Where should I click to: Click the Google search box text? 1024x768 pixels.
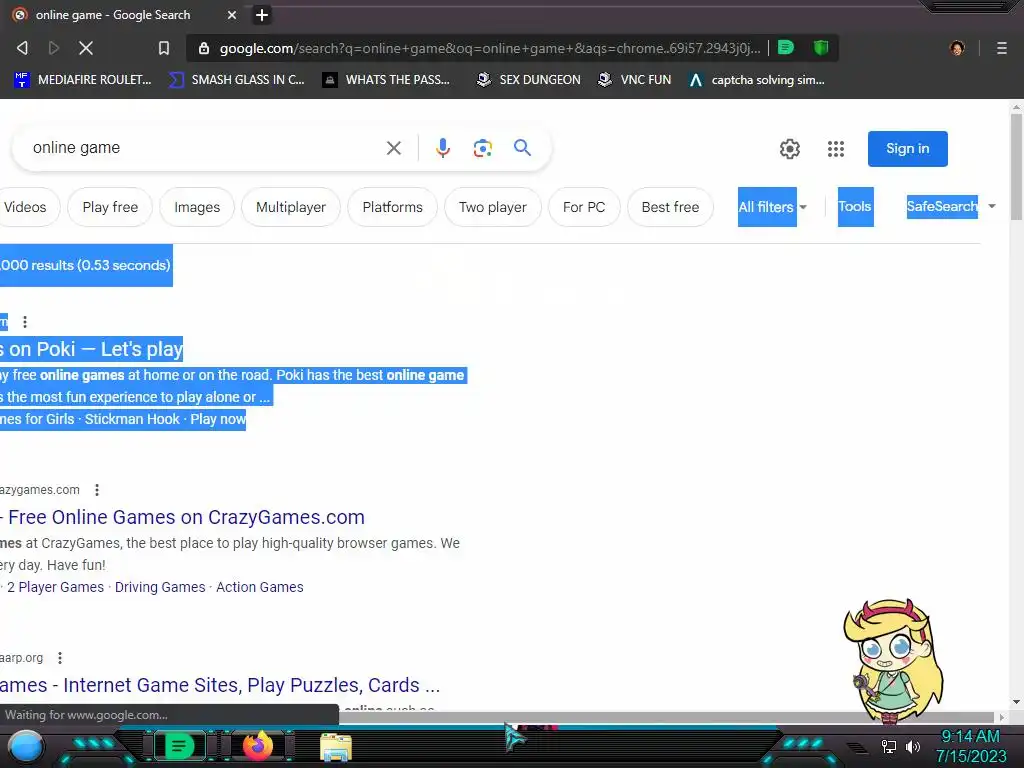(x=76, y=148)
